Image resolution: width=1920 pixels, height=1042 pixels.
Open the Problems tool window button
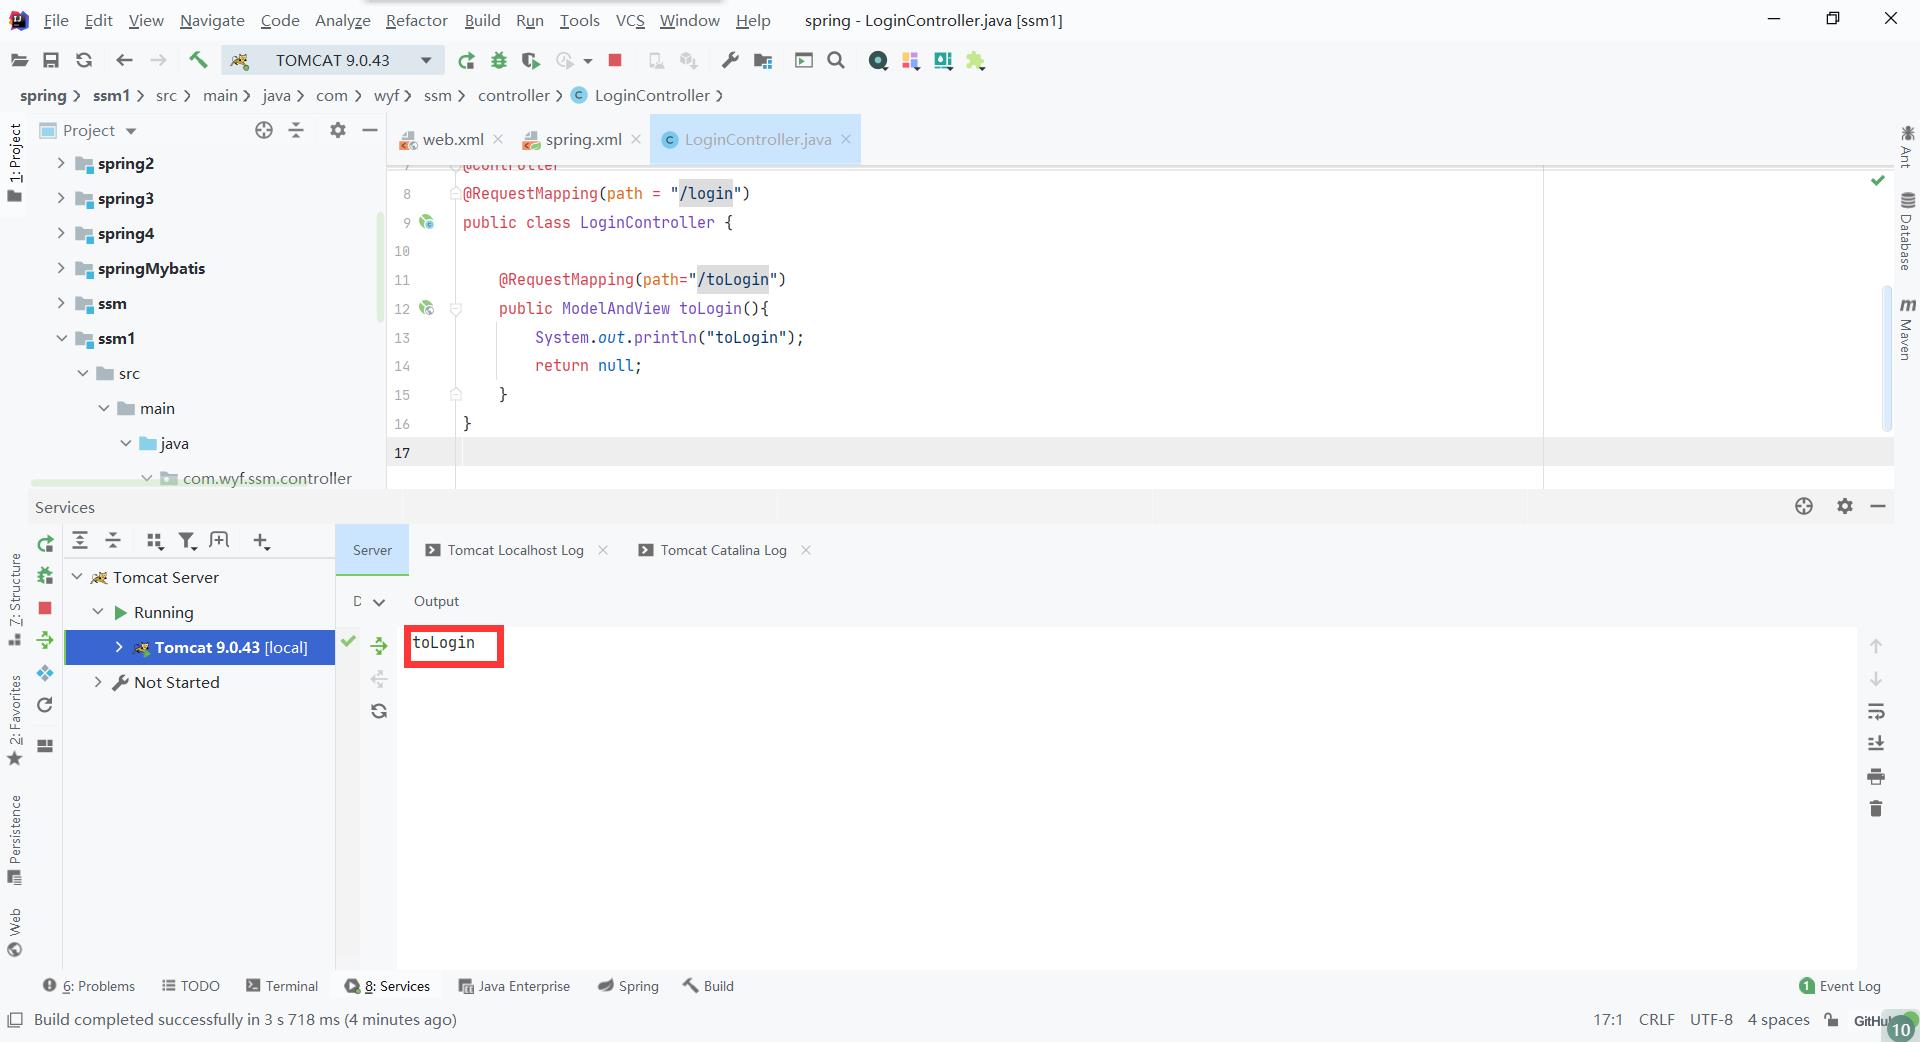pyautogui.click(x=89, y=986)
